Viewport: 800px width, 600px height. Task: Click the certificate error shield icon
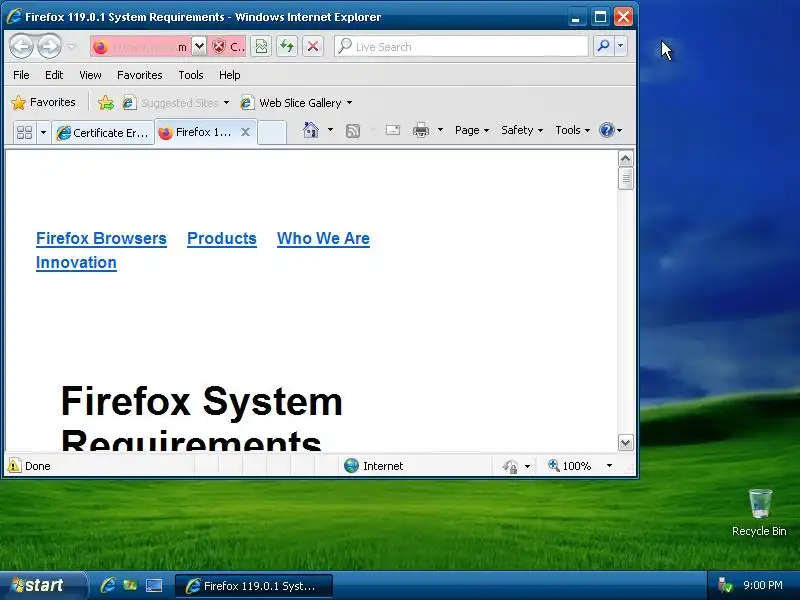pos(219,46)
